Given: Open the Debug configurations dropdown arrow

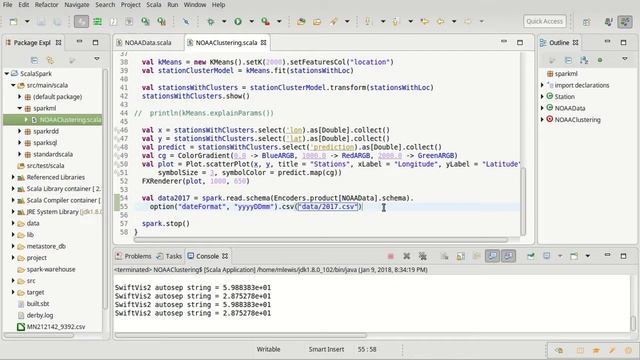Looking at the screenshot, I should point(224,21).
